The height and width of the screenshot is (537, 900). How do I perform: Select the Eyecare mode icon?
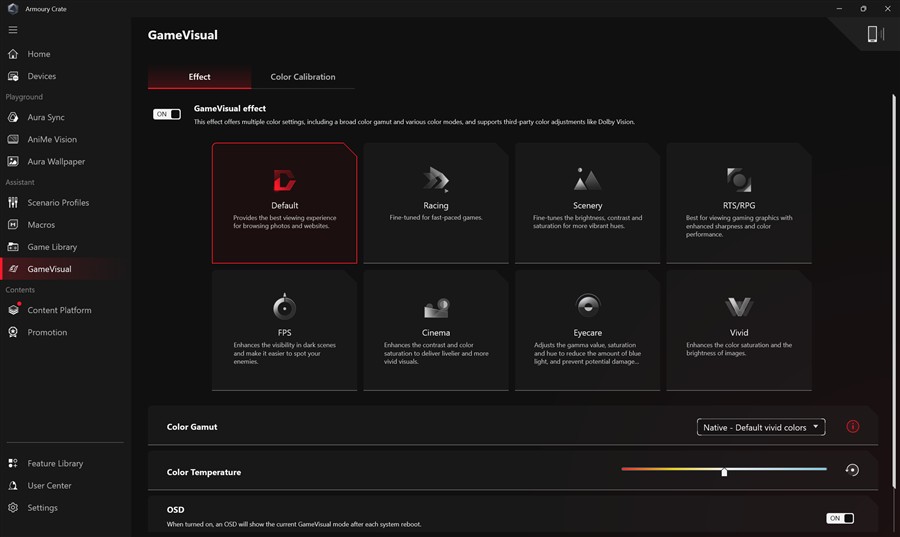tap(587, 306)
